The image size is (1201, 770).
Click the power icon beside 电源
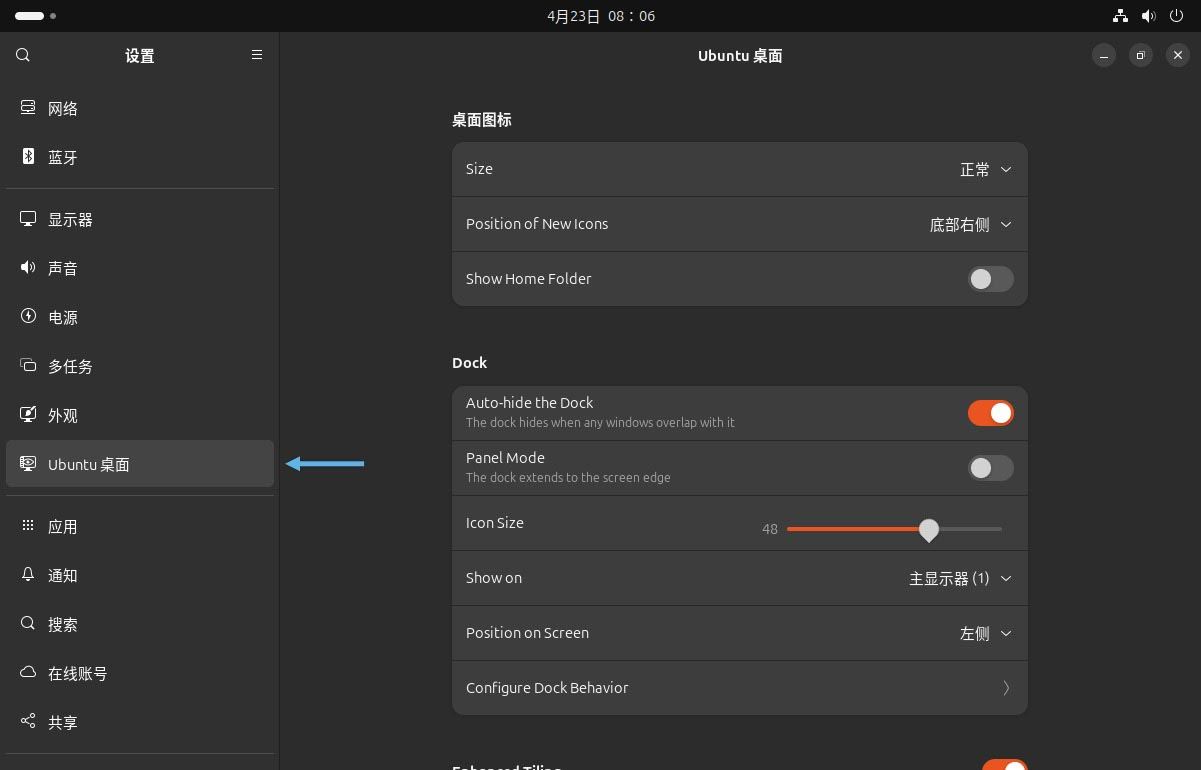[28, 316]
